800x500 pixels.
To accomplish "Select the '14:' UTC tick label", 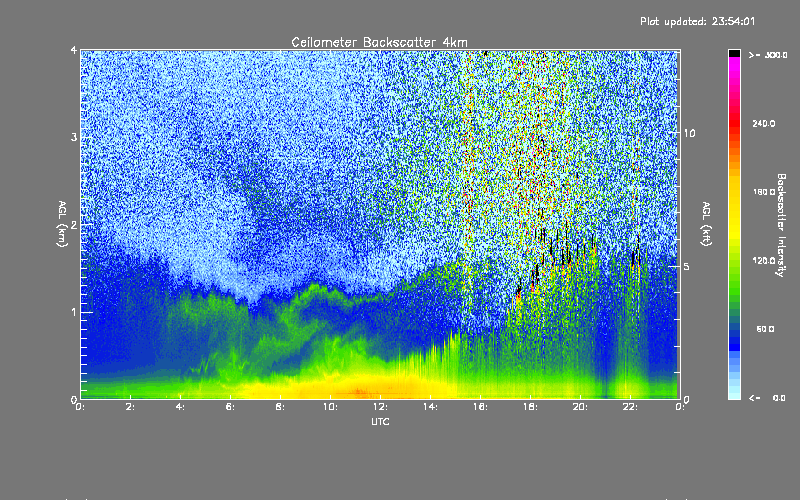I will [430, 407].
